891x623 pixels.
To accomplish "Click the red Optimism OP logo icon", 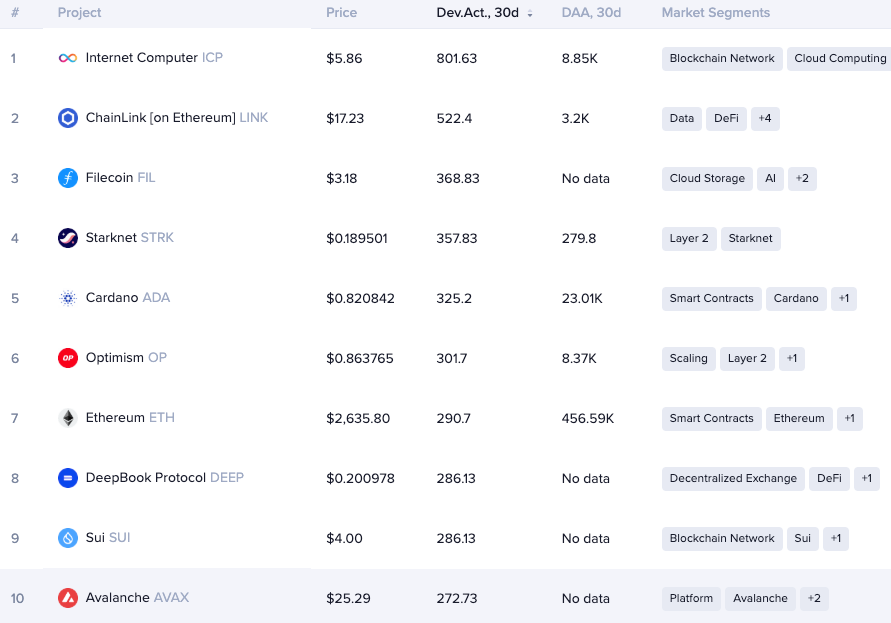I will coord(68,358).
